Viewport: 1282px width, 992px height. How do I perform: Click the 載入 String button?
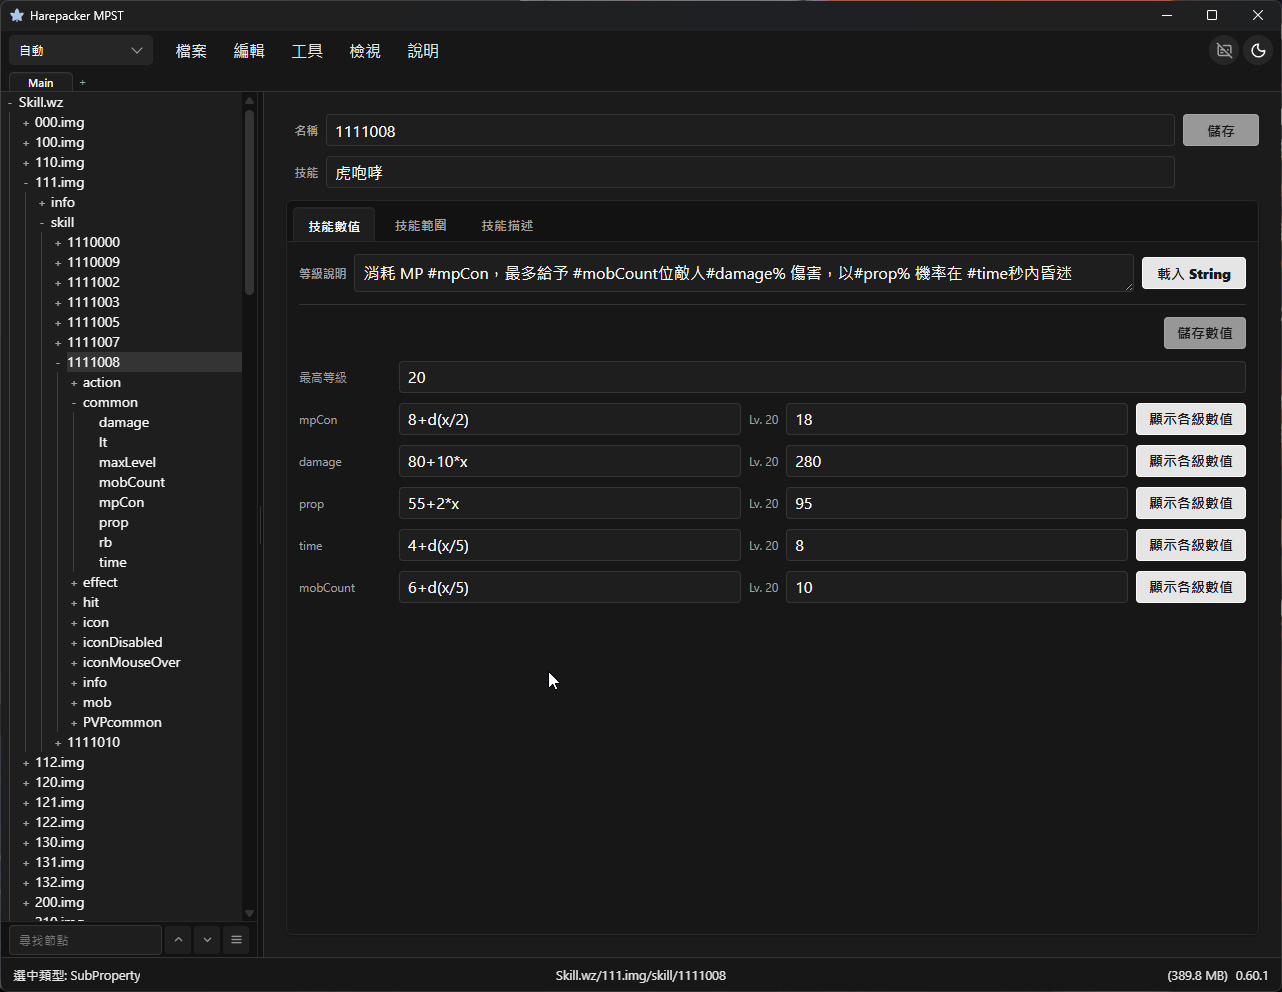coord(1194,274)
